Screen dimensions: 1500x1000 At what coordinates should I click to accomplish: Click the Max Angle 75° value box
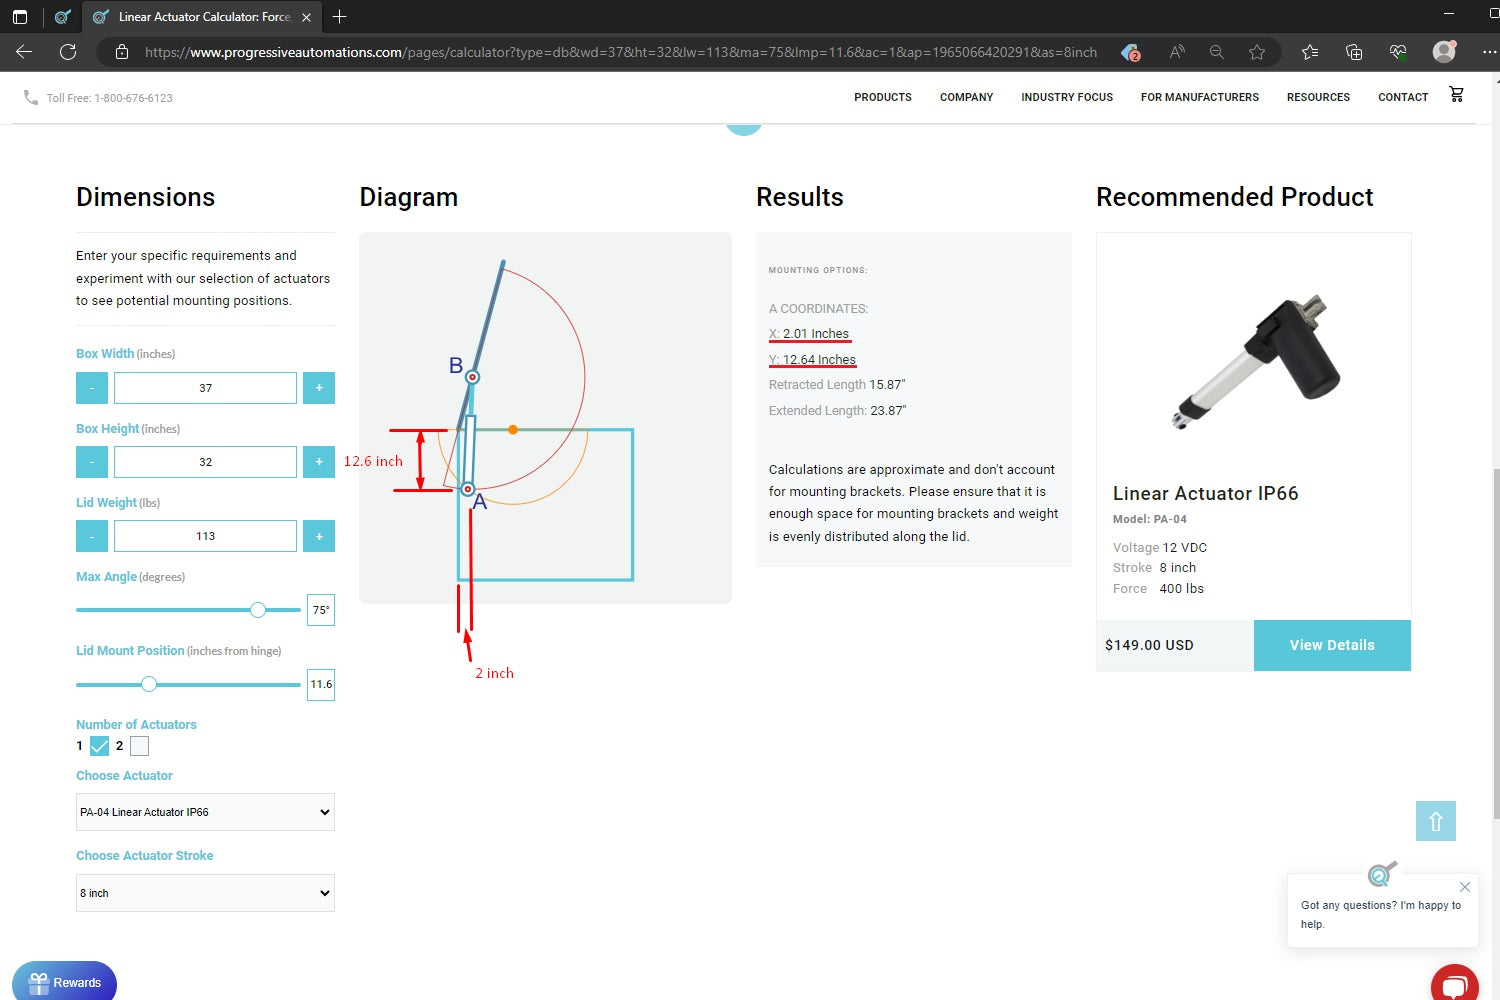tap(321, 610)
